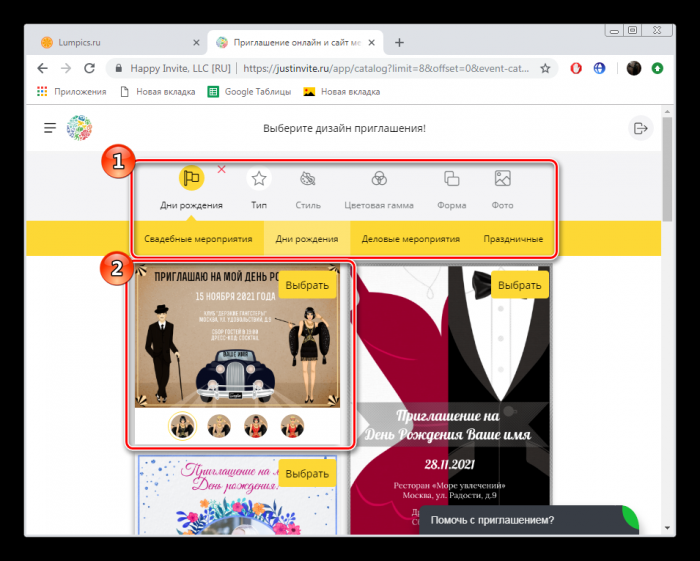Click the blue globe extension icon
Image resolution: width=700 pixels, height=561 pixels.
coord(600,68)
